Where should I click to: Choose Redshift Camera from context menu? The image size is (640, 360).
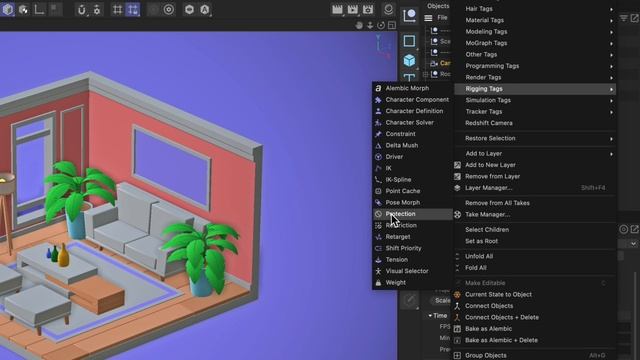point(535,123)
